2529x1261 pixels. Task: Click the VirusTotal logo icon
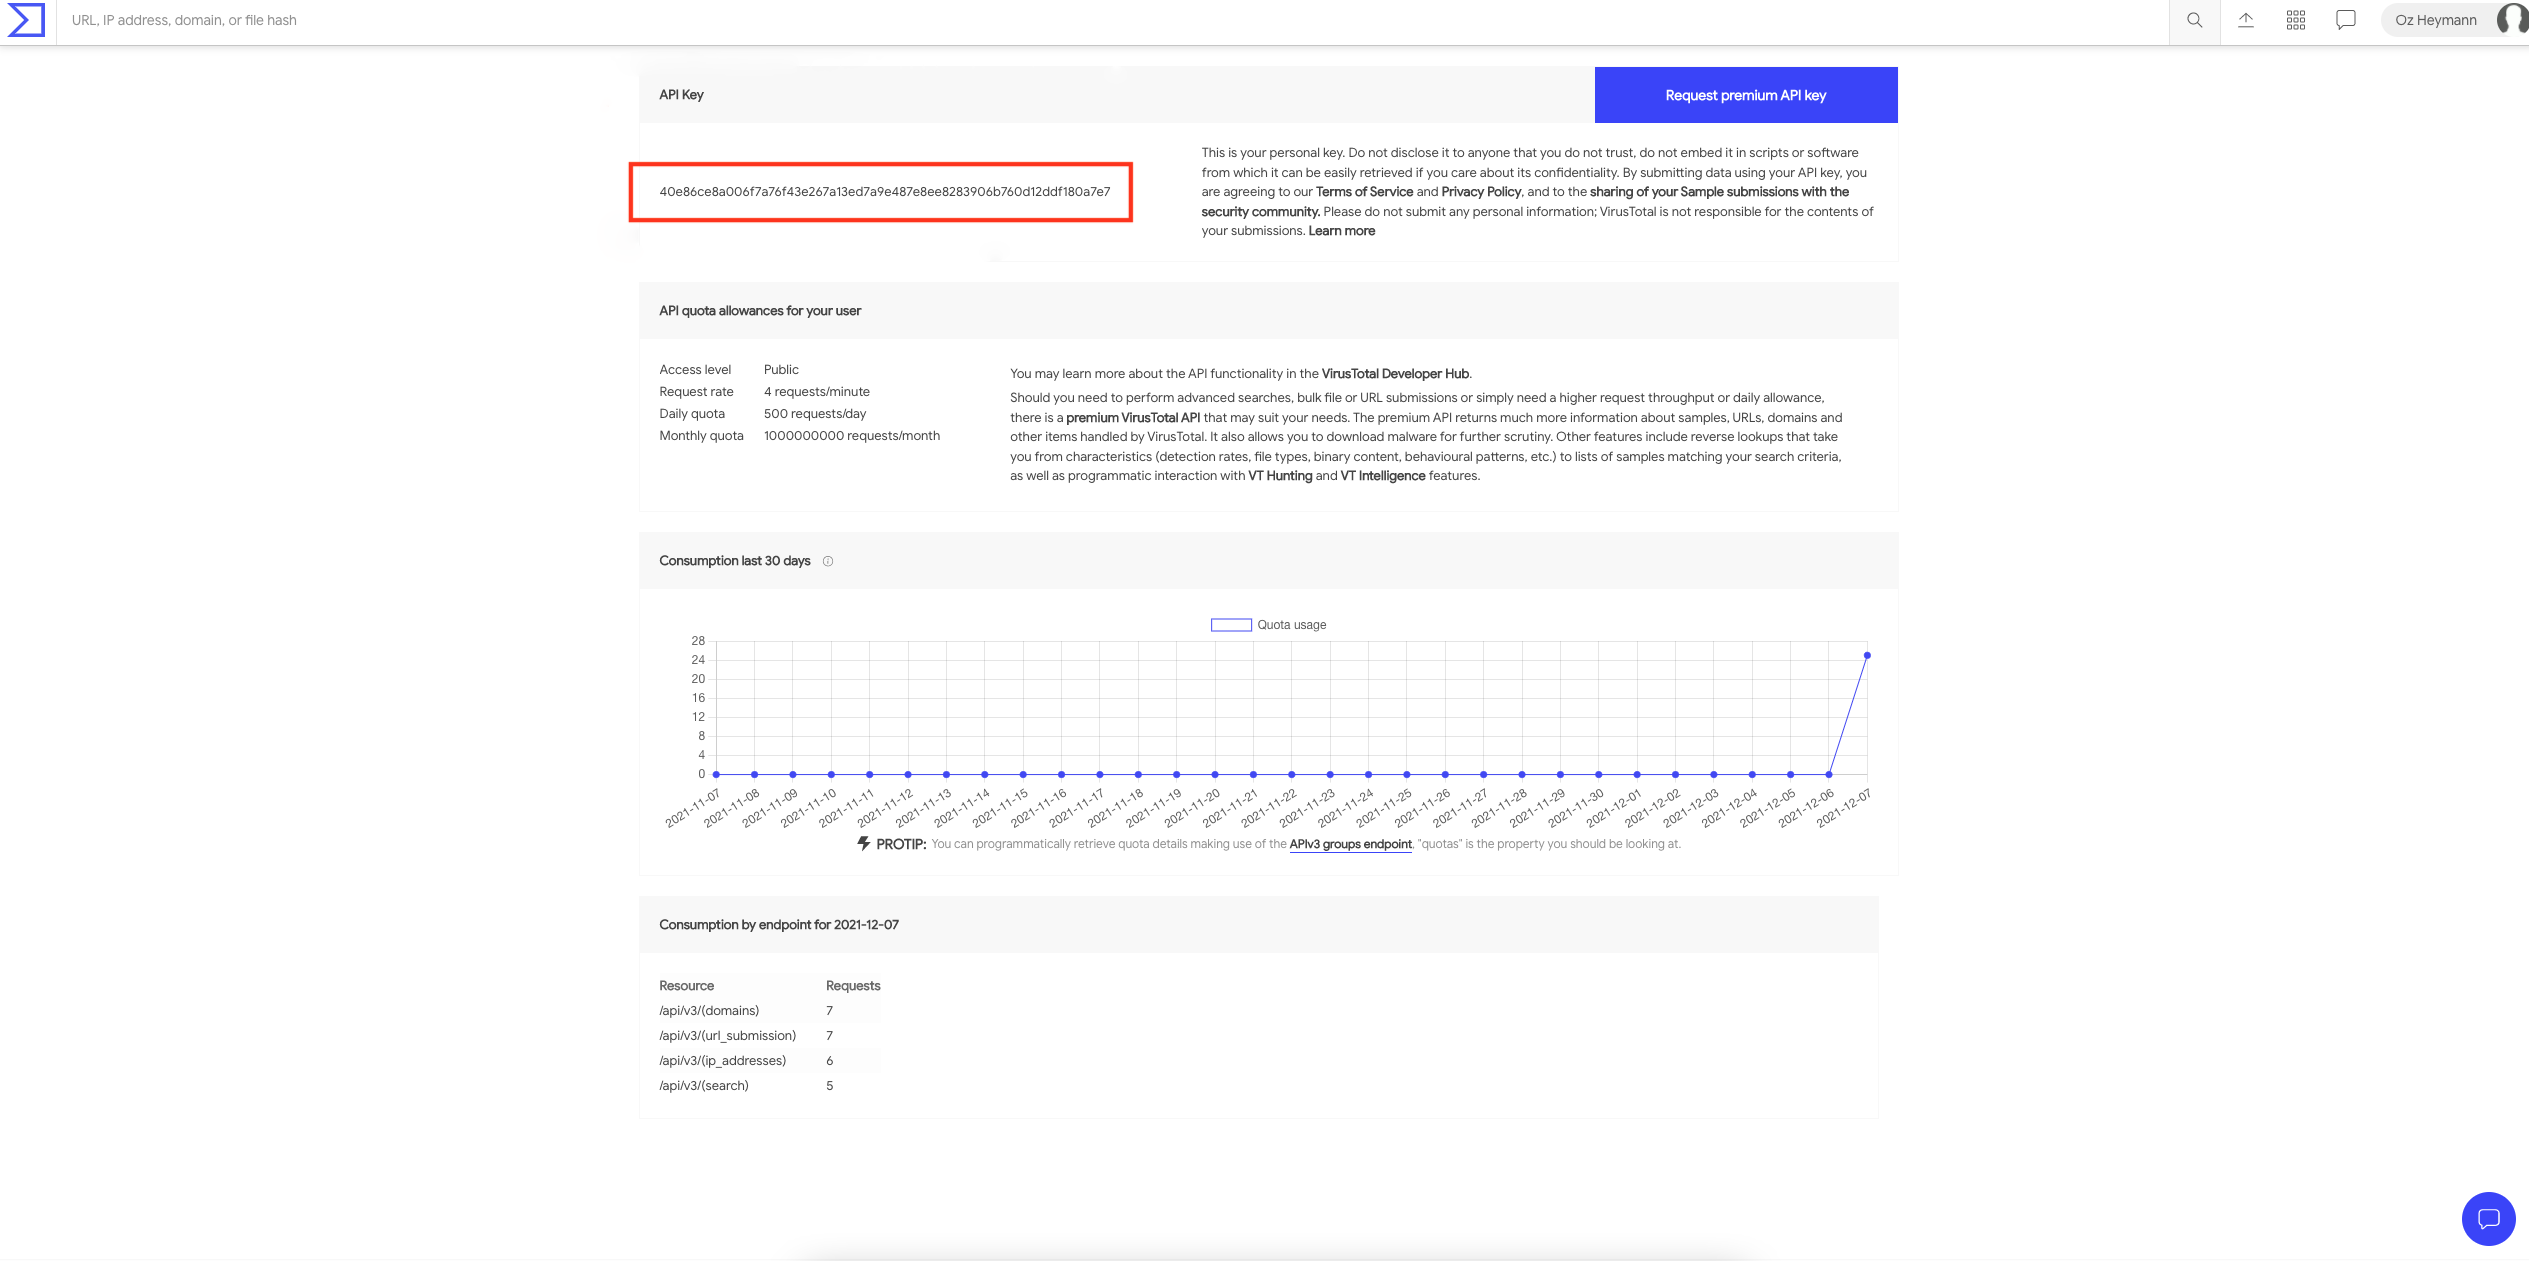point(26,20)
